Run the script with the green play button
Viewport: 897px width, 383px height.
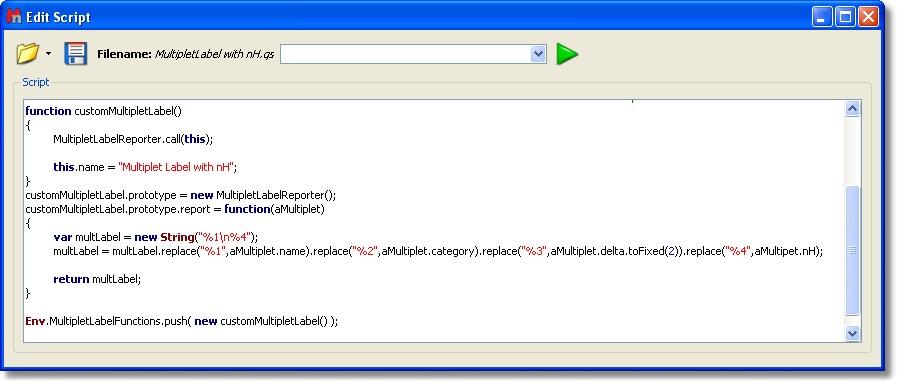click(x=567, y=54)
